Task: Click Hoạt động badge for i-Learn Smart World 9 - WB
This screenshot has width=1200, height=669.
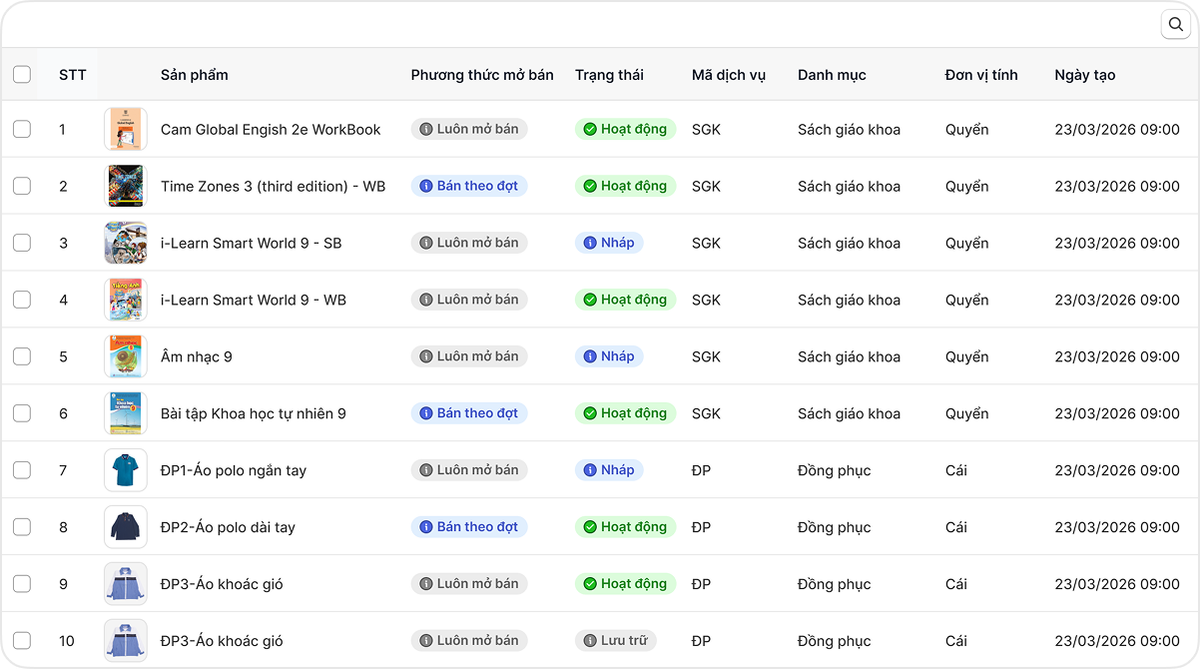Action: click(x=626, y=300)
